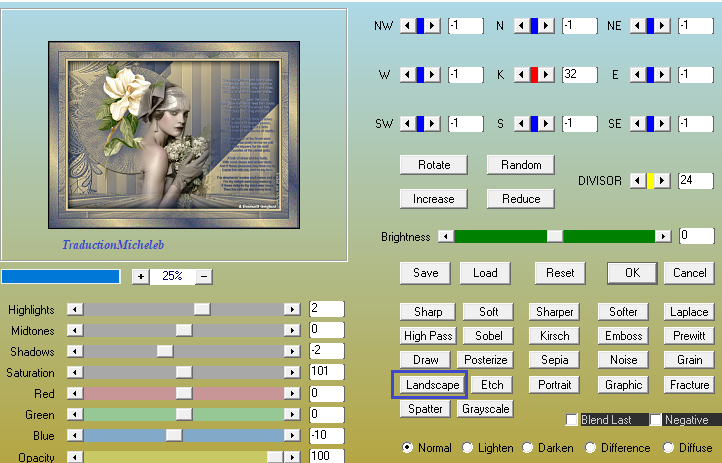This screenshot has width=722, height=463.
Task: Apply the Laplace preset
Action: [x=689, y=312]
